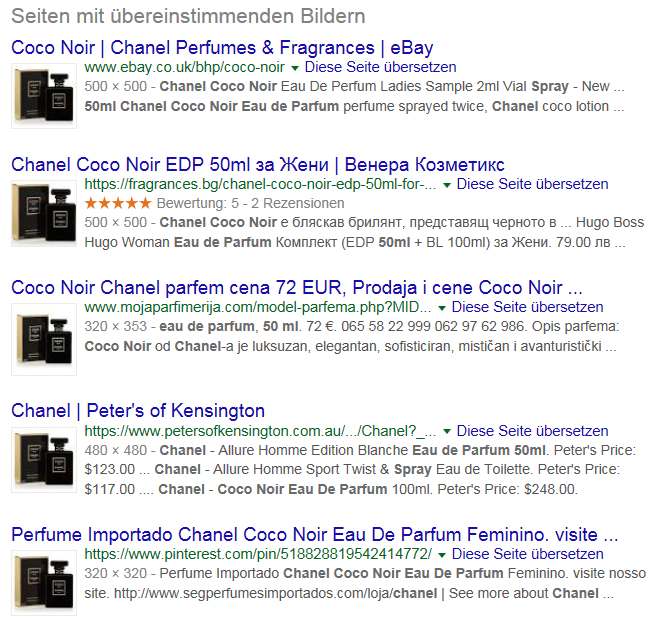Open the Perfume Importado Chanel Pinterest result
The image size is (665, 619).
tap(314, 533)
